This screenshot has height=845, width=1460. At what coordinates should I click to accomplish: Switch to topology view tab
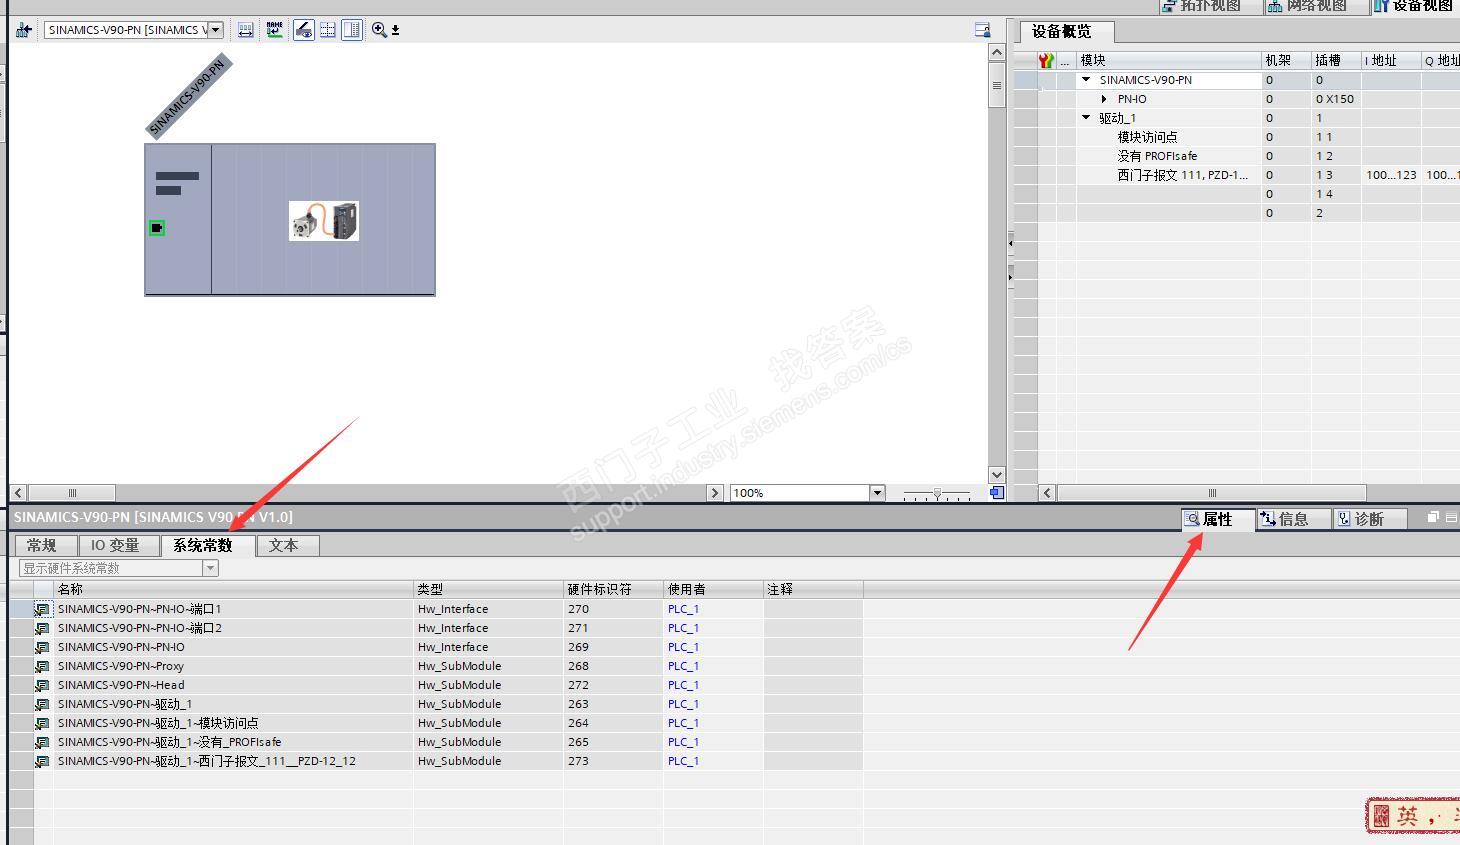point(1210,6)
